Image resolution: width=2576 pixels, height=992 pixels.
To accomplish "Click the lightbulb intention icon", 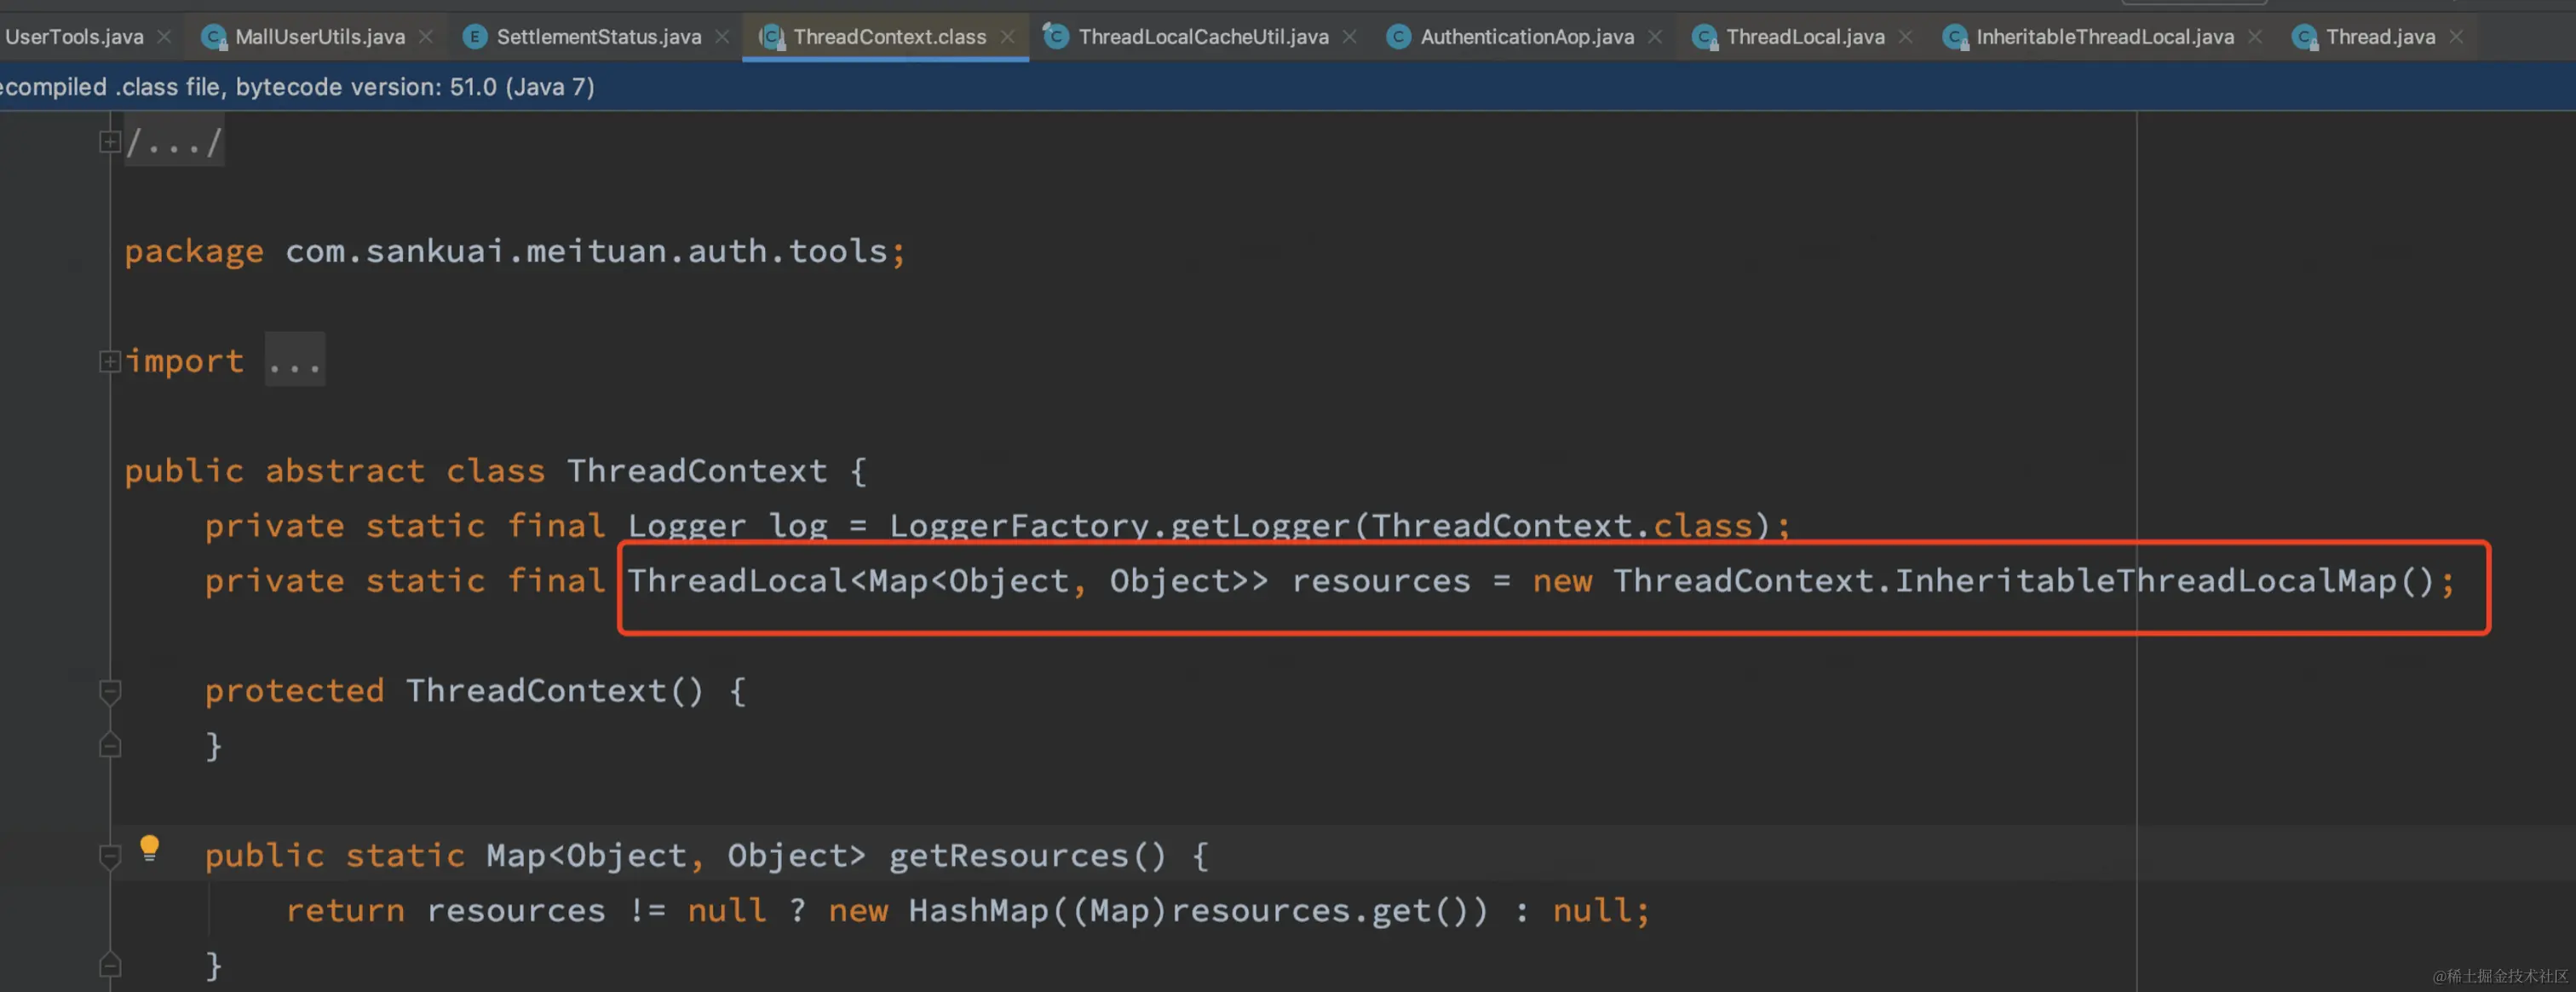I will pos(149,848).
